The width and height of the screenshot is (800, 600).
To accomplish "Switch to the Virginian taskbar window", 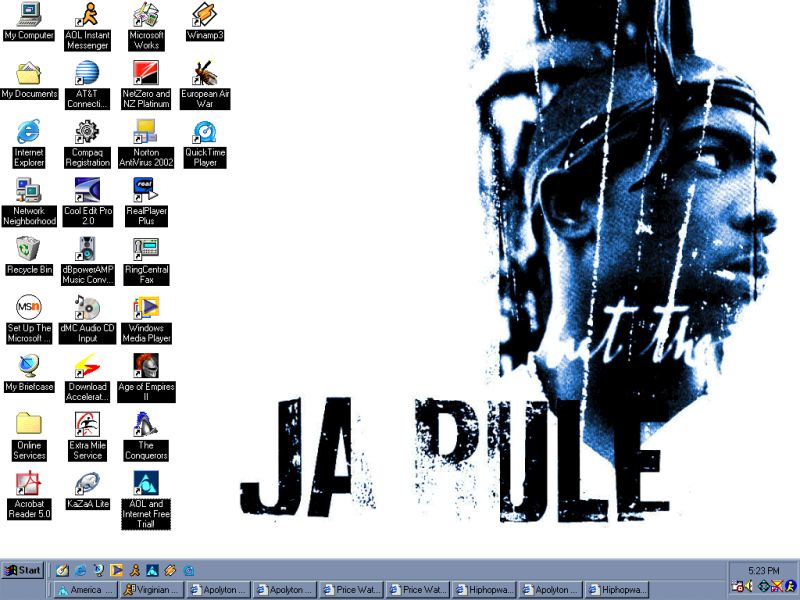I will coord(150,590).
